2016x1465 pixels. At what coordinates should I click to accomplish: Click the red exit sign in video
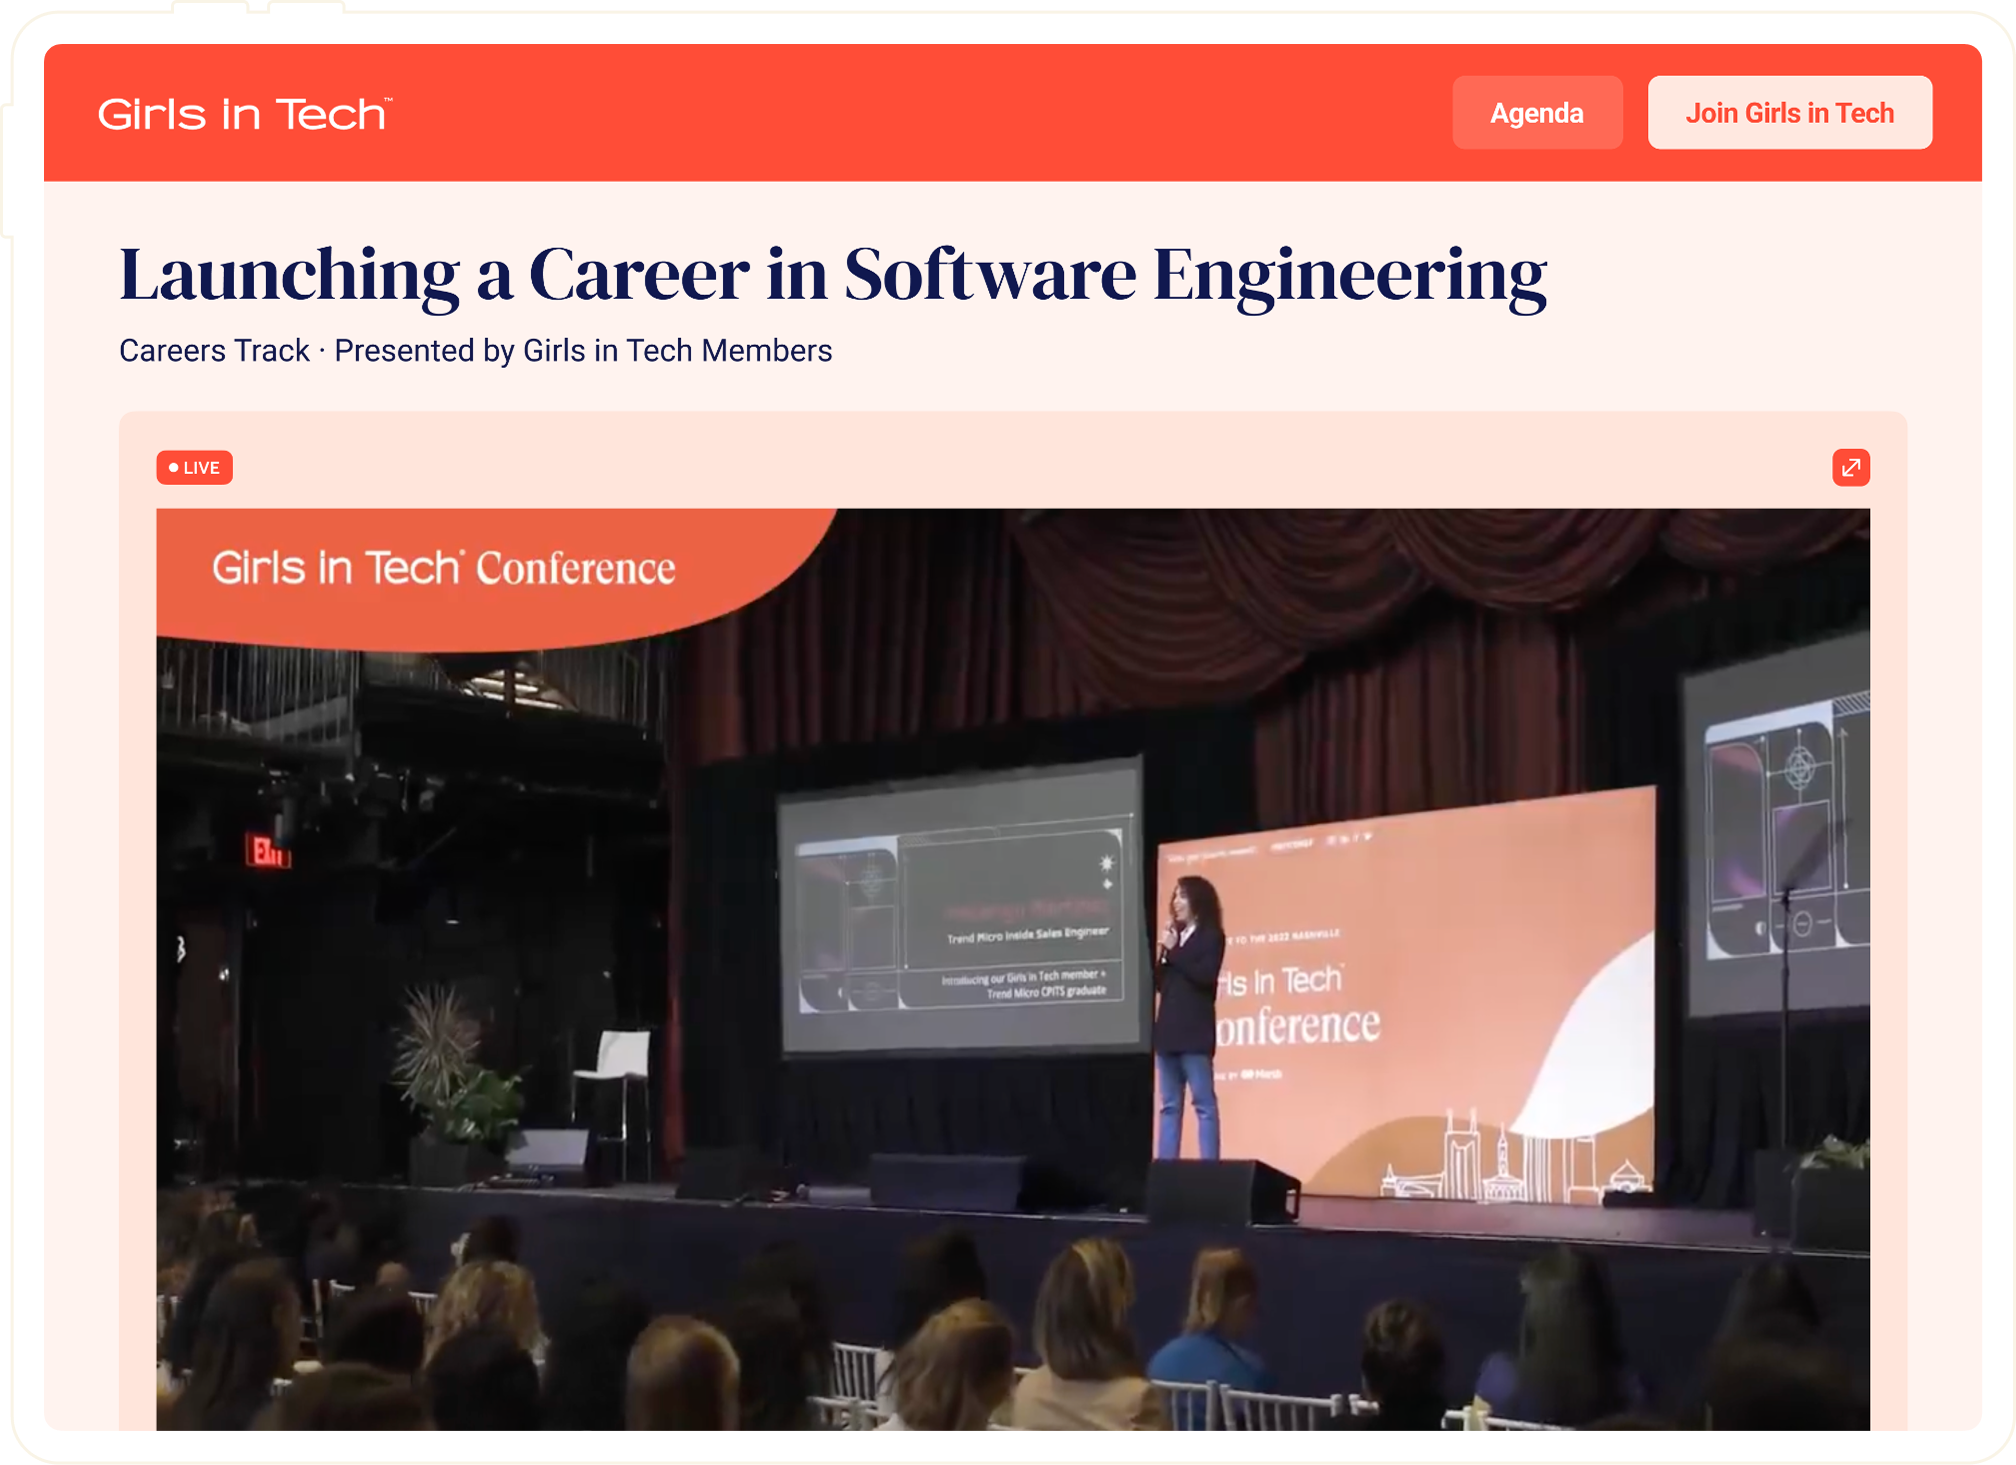click(x=268, y=852)
